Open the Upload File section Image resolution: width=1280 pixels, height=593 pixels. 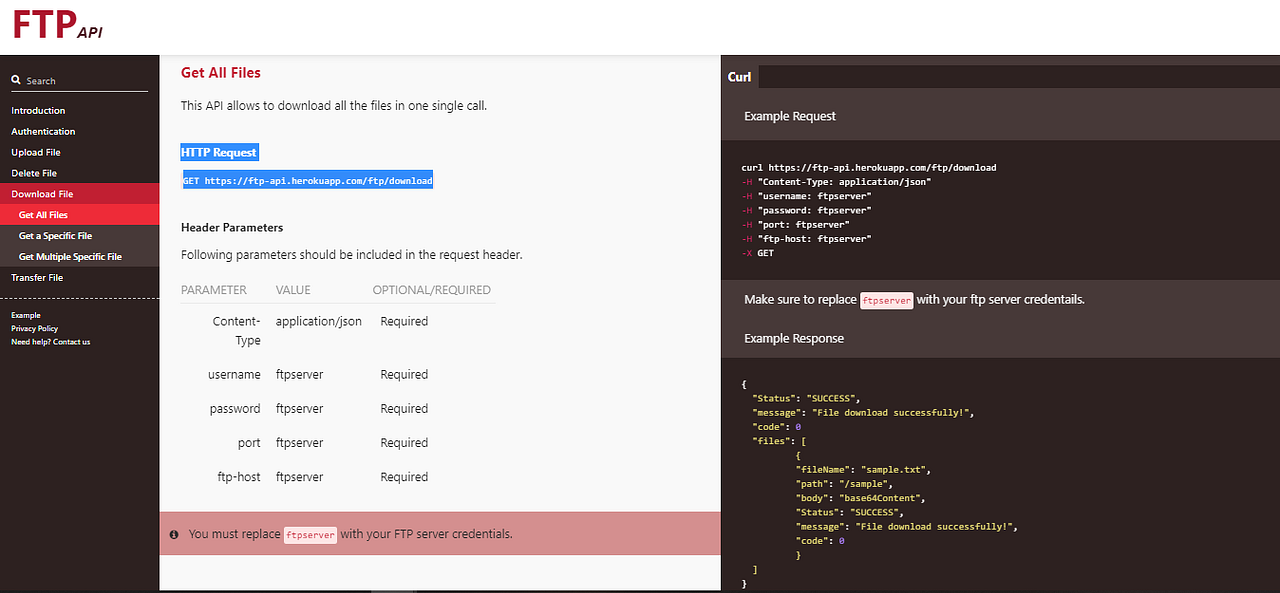click(36, 153)
